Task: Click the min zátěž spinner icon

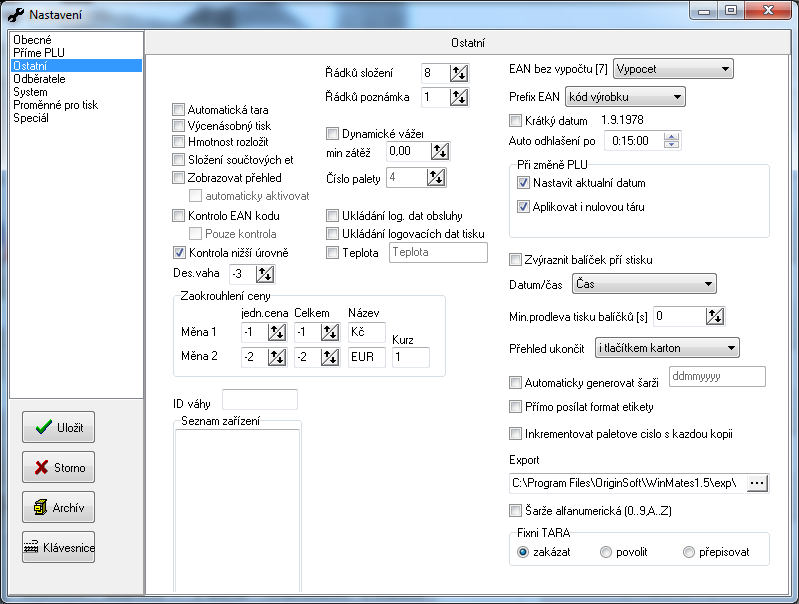Action: coord(440,152)
